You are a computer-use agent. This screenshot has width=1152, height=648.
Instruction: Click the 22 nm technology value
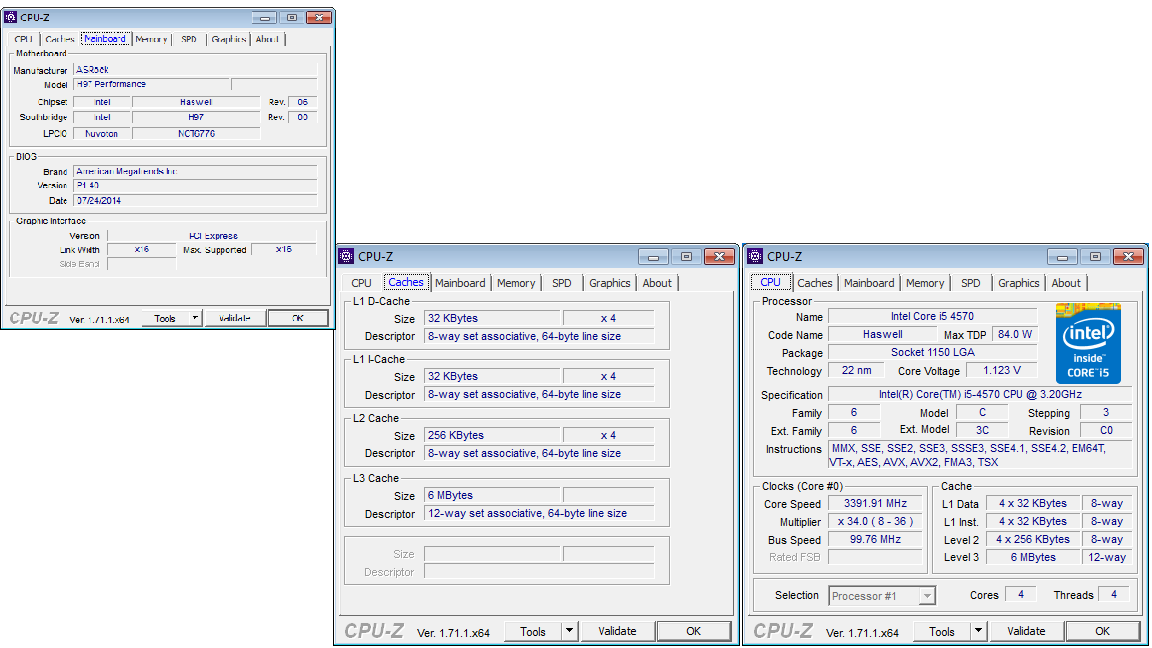[857, 370]
